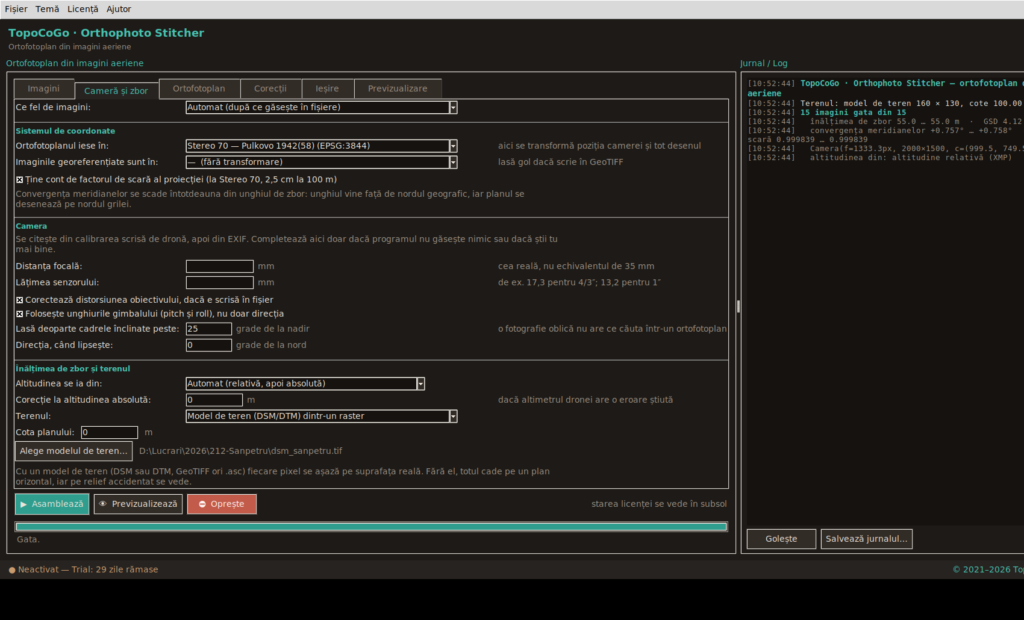
Task: Toggle the projection scale factor checkbox
Action: point(20,180)
